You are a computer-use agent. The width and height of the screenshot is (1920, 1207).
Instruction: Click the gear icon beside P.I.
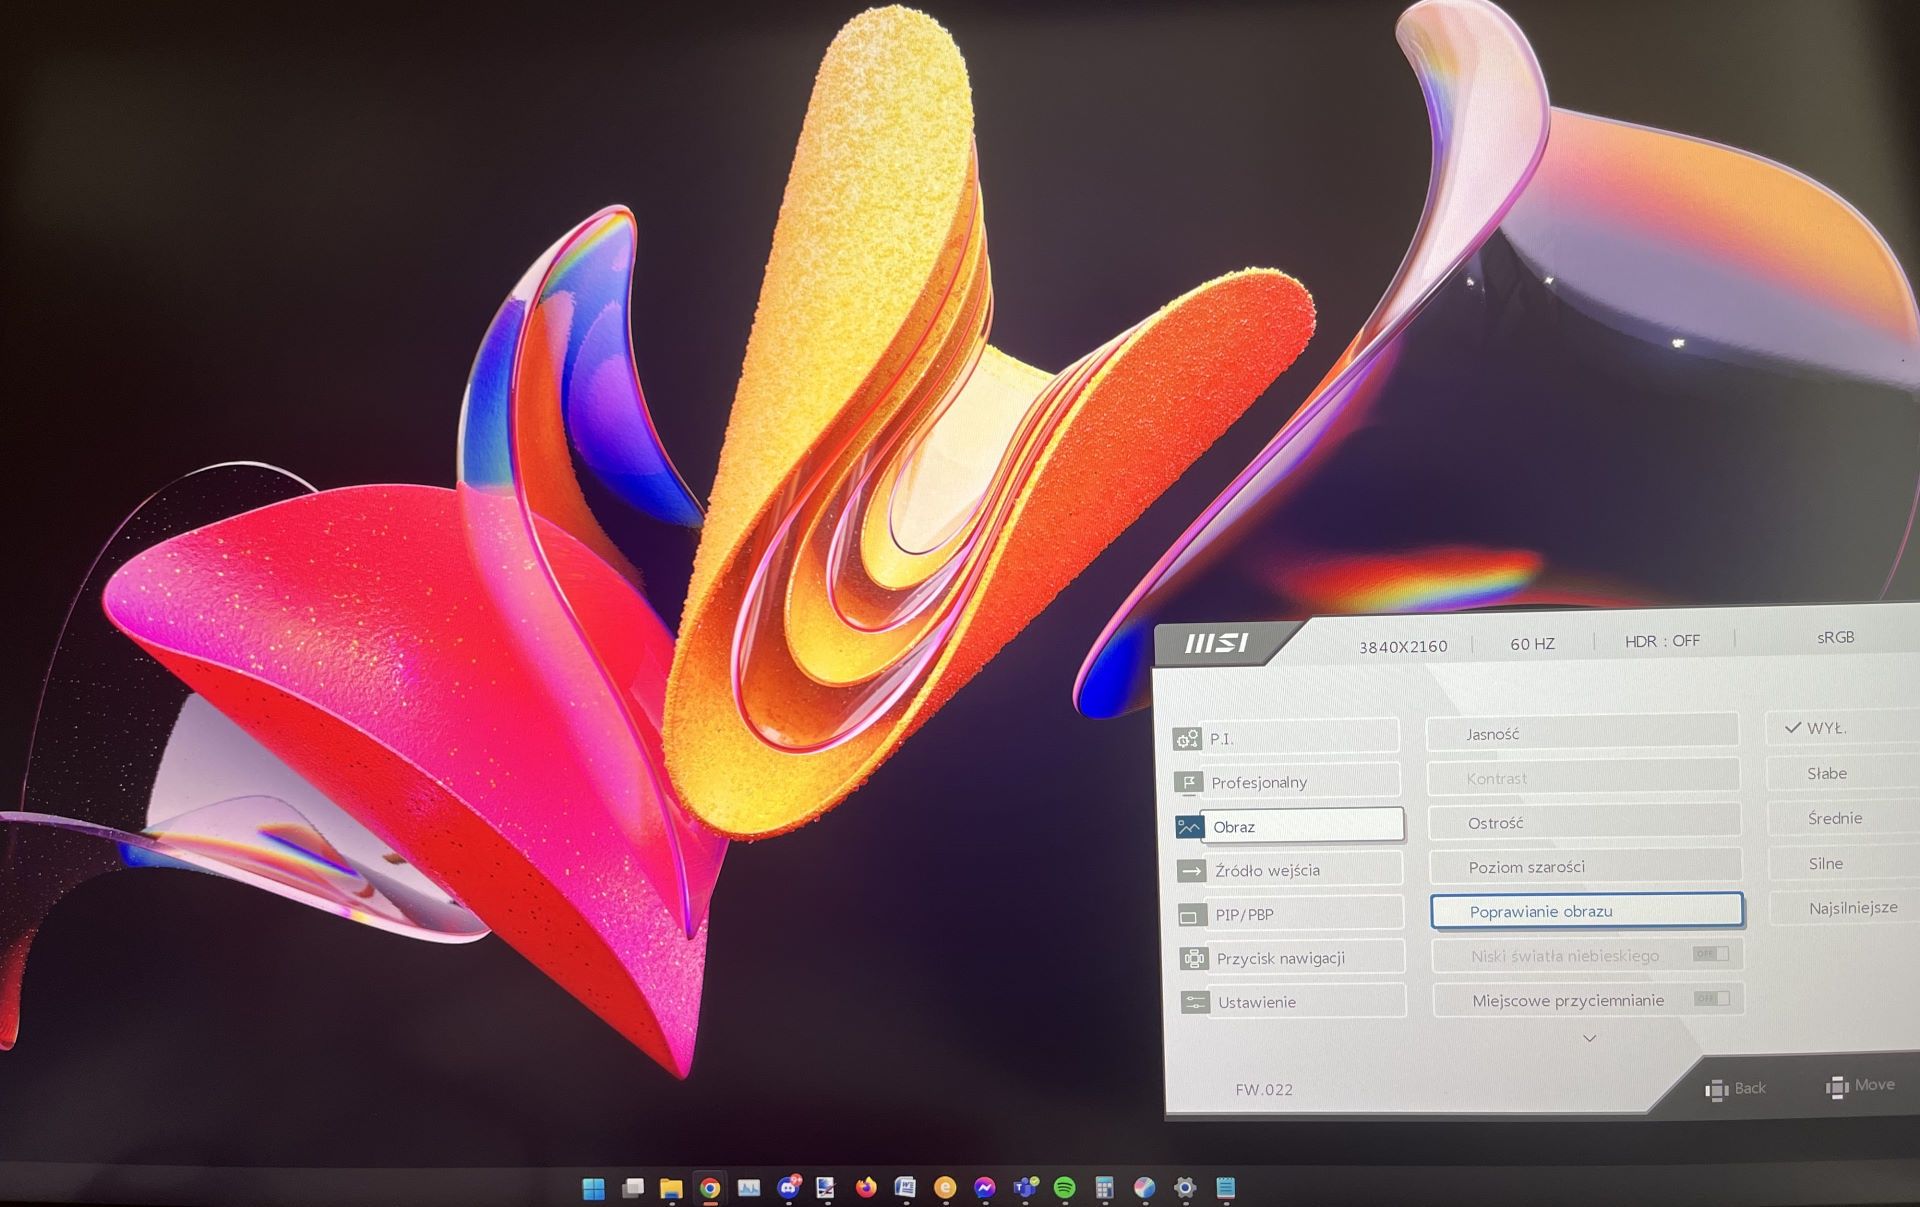pyautogui.click(x=1187, y=739)
